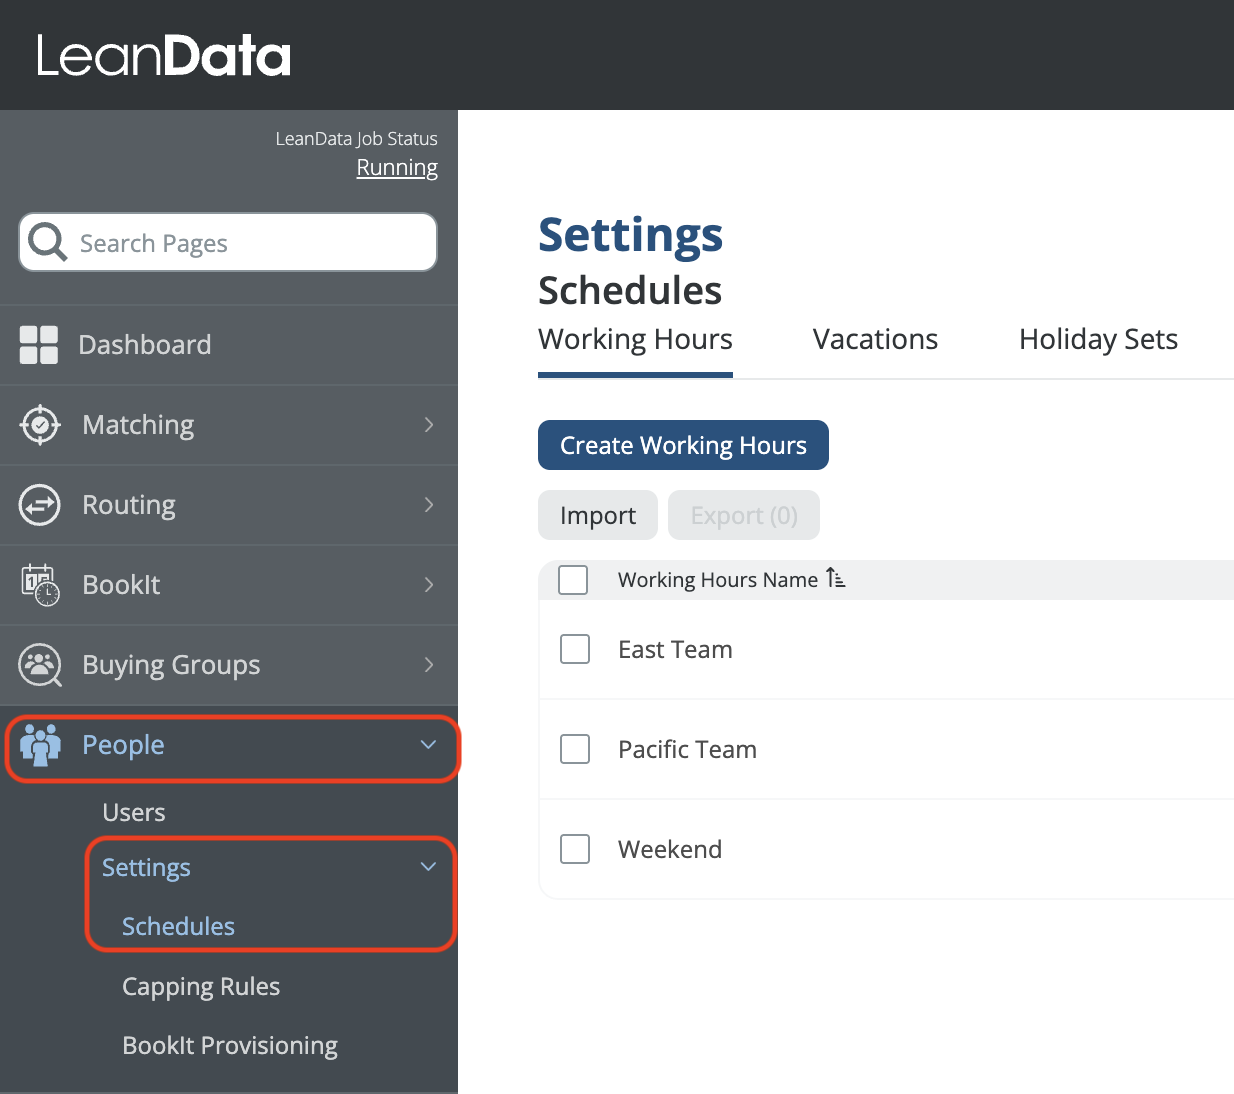Open the Holiday Sets tab

click(1098, 340)
